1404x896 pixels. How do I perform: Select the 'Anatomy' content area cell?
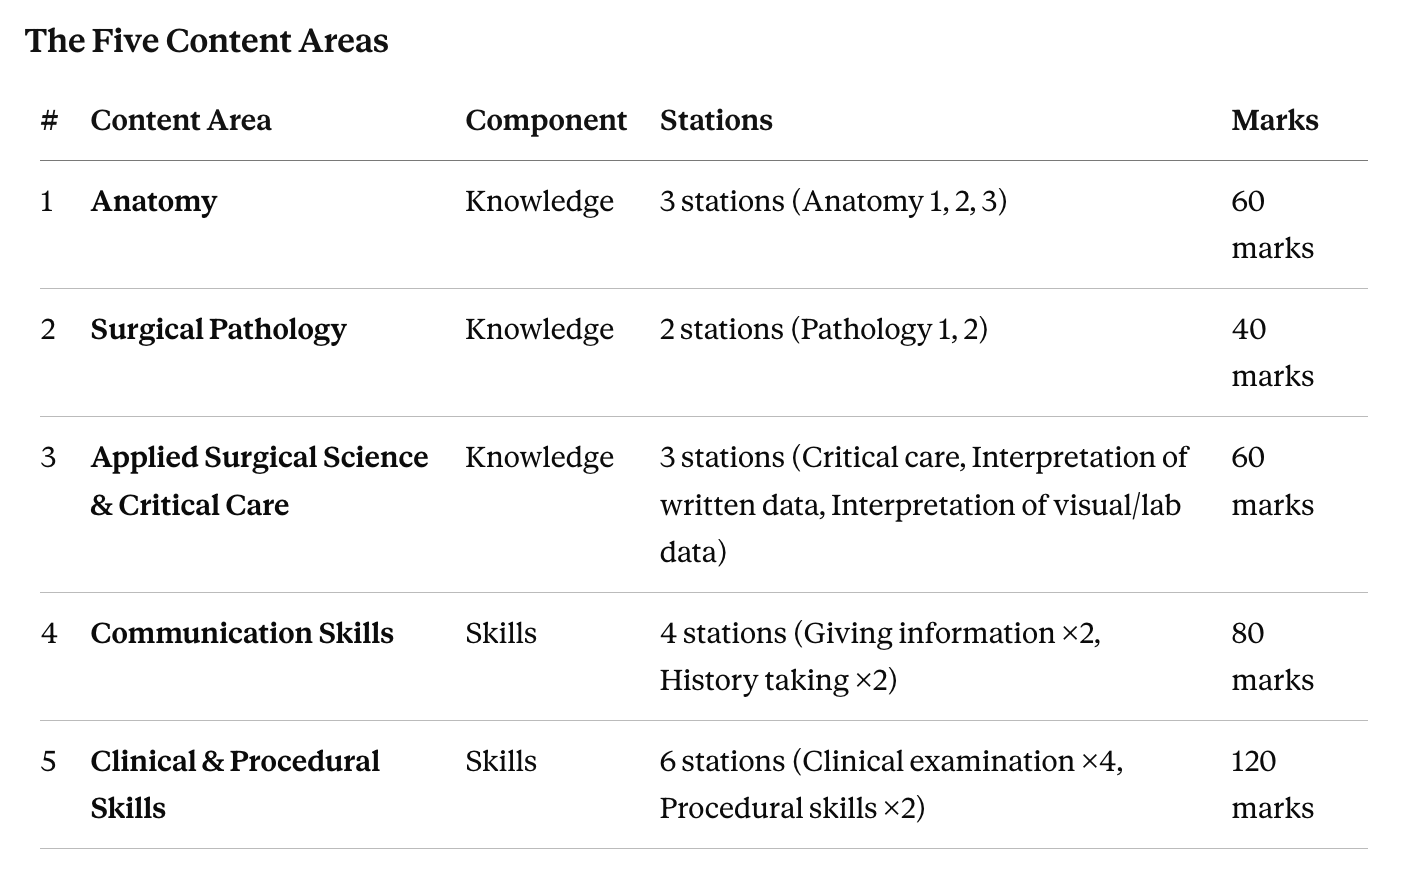154,201
